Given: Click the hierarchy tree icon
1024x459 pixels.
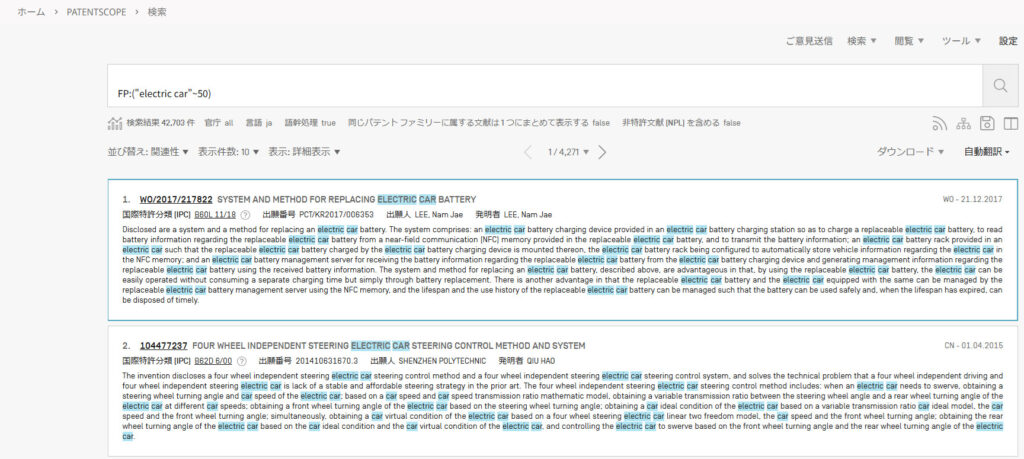Looking at the screenshot, I should click(963, 123).
